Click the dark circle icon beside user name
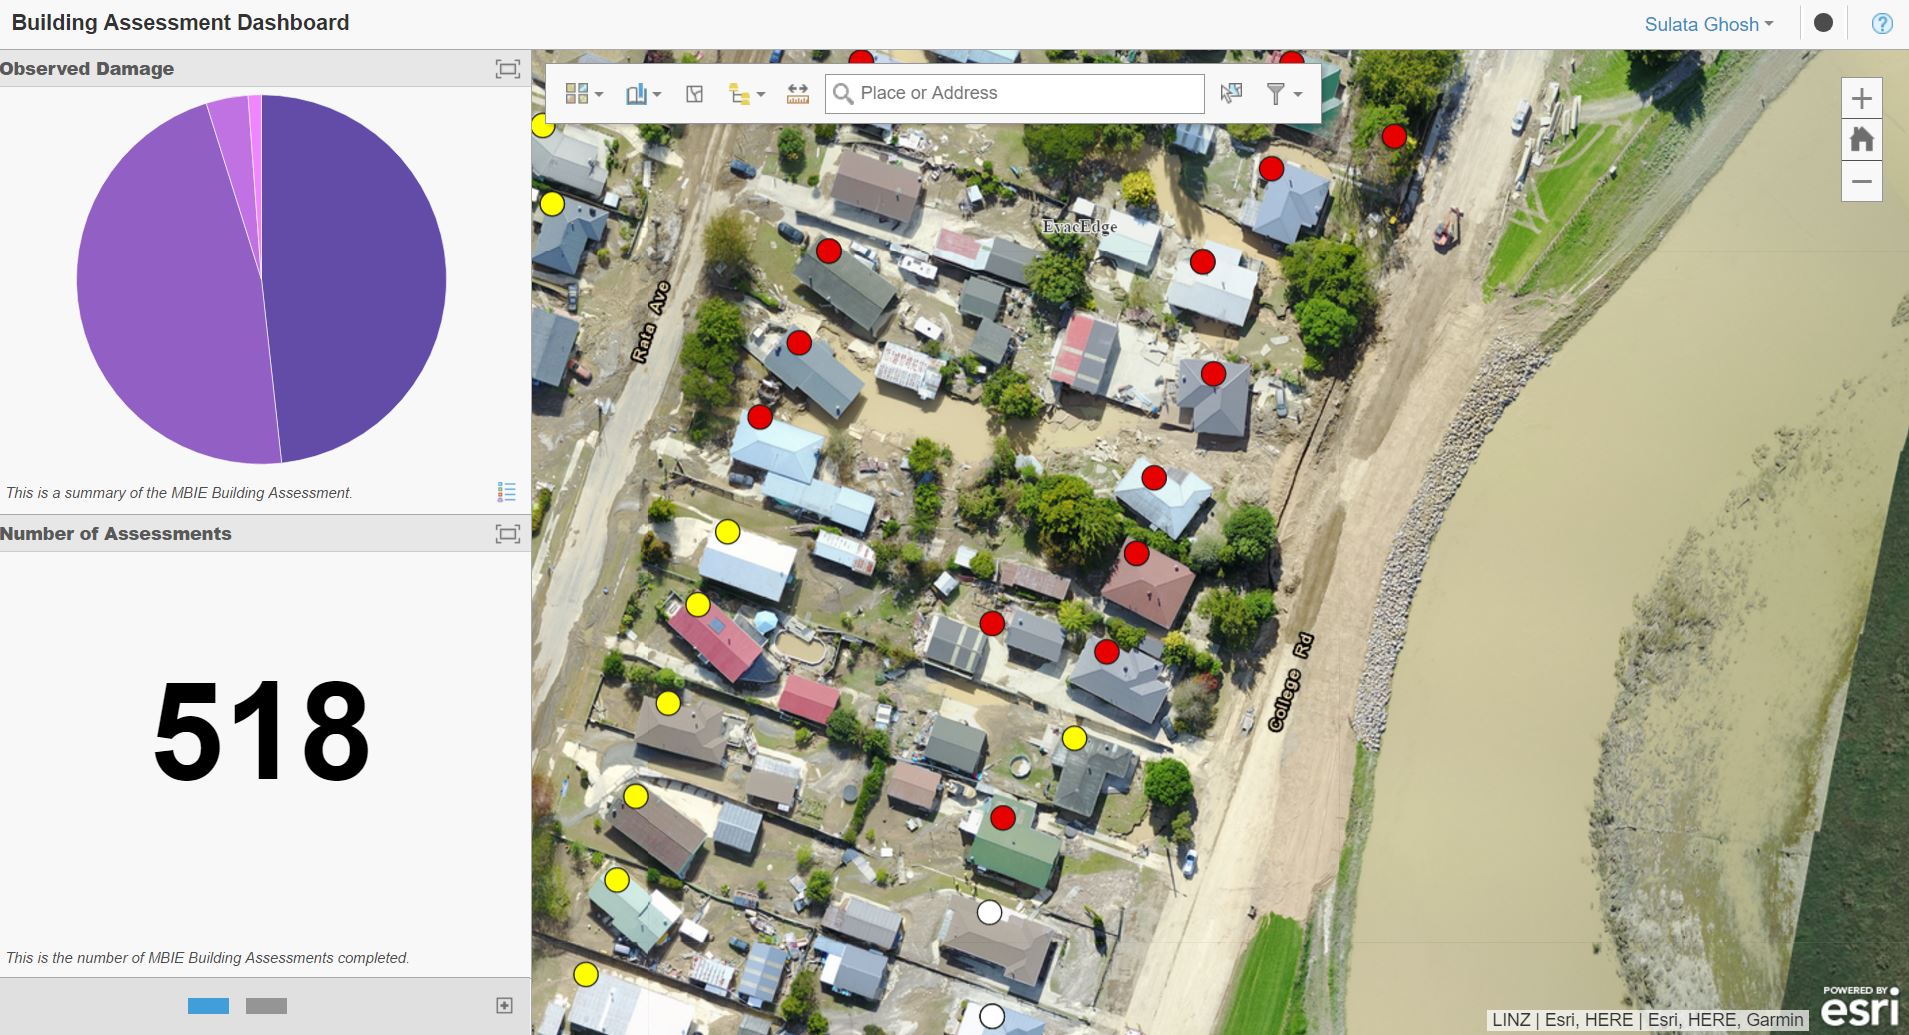 (x=1823, y=22)
